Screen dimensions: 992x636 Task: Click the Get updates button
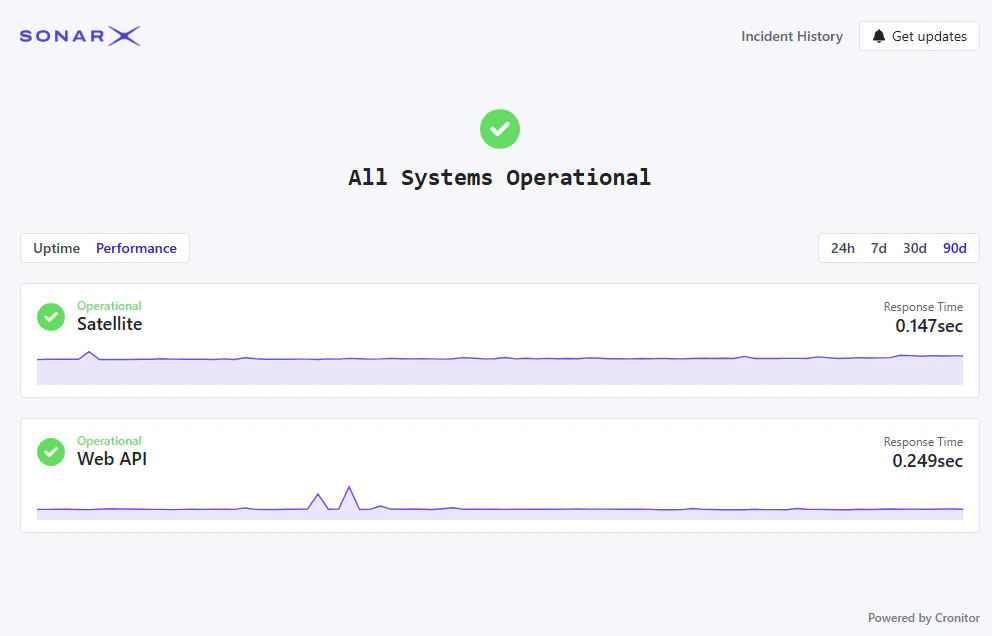point(919,36)
